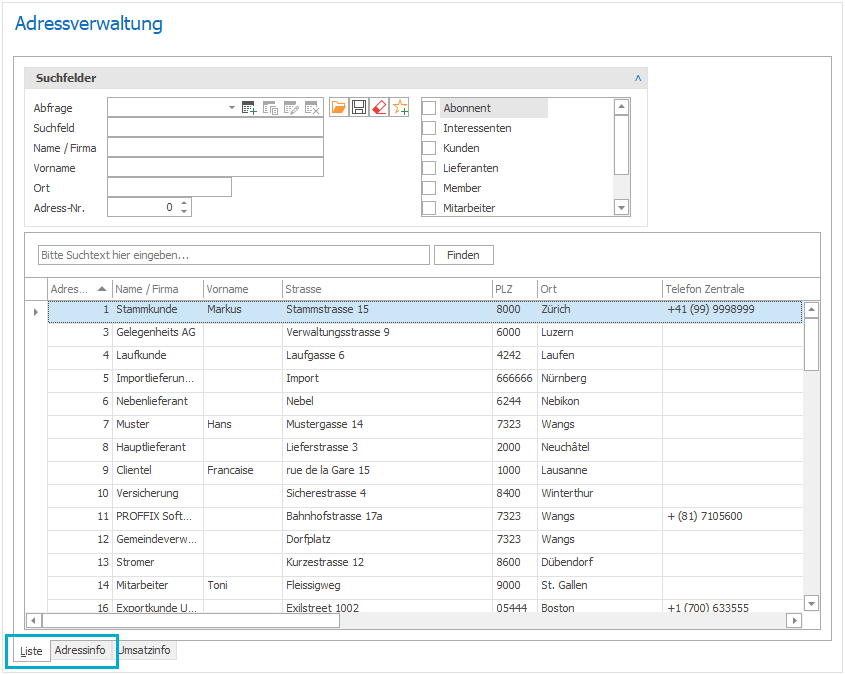The image size is (845, 675).
Task: Switch to the Liste tab
Action: click(31, 651)
